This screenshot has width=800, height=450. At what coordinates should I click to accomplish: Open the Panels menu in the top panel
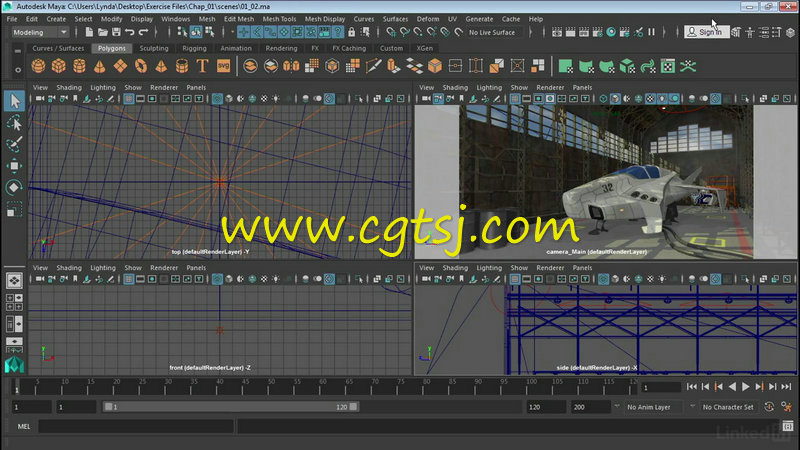coord(196,87)
